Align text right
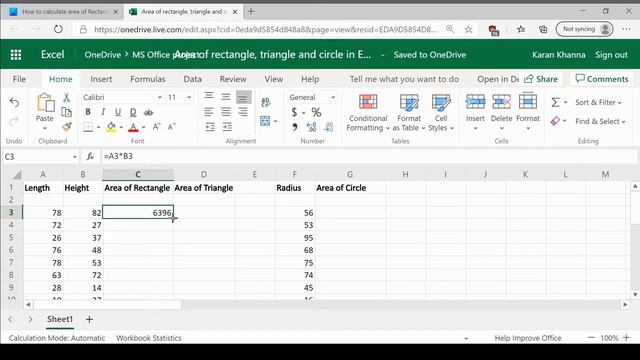 (x=243, y=112)
